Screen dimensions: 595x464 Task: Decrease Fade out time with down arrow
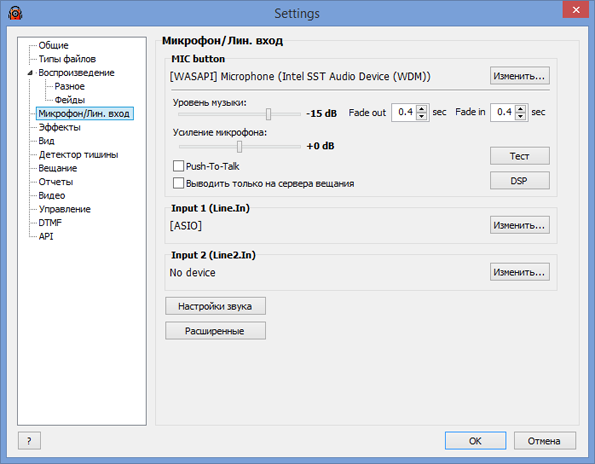click(422, 116)
